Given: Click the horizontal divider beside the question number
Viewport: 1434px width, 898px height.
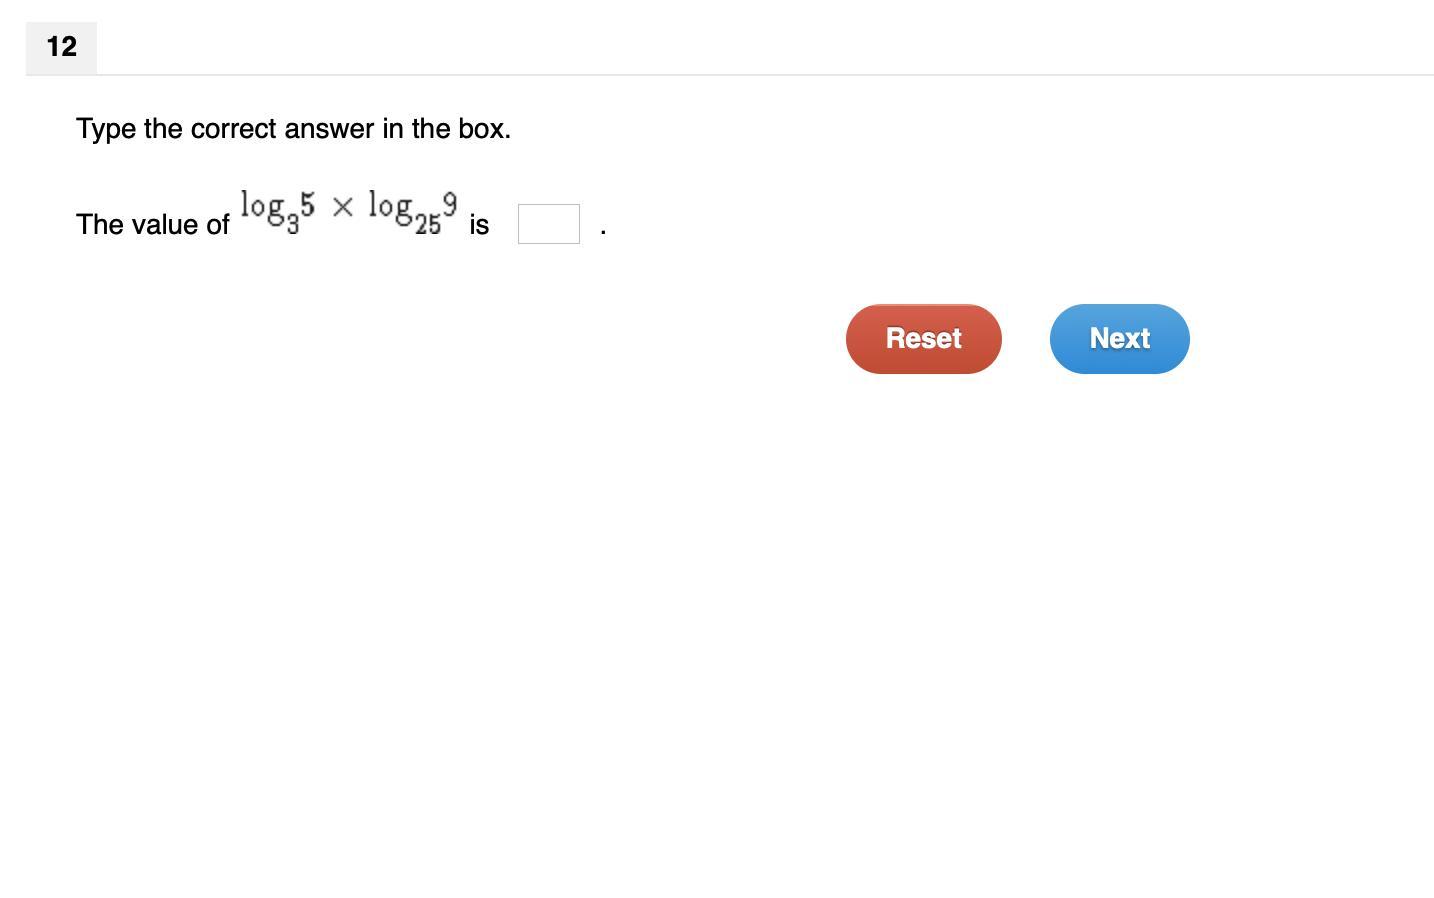Looking at the screenshot, I should coord(760,75).
